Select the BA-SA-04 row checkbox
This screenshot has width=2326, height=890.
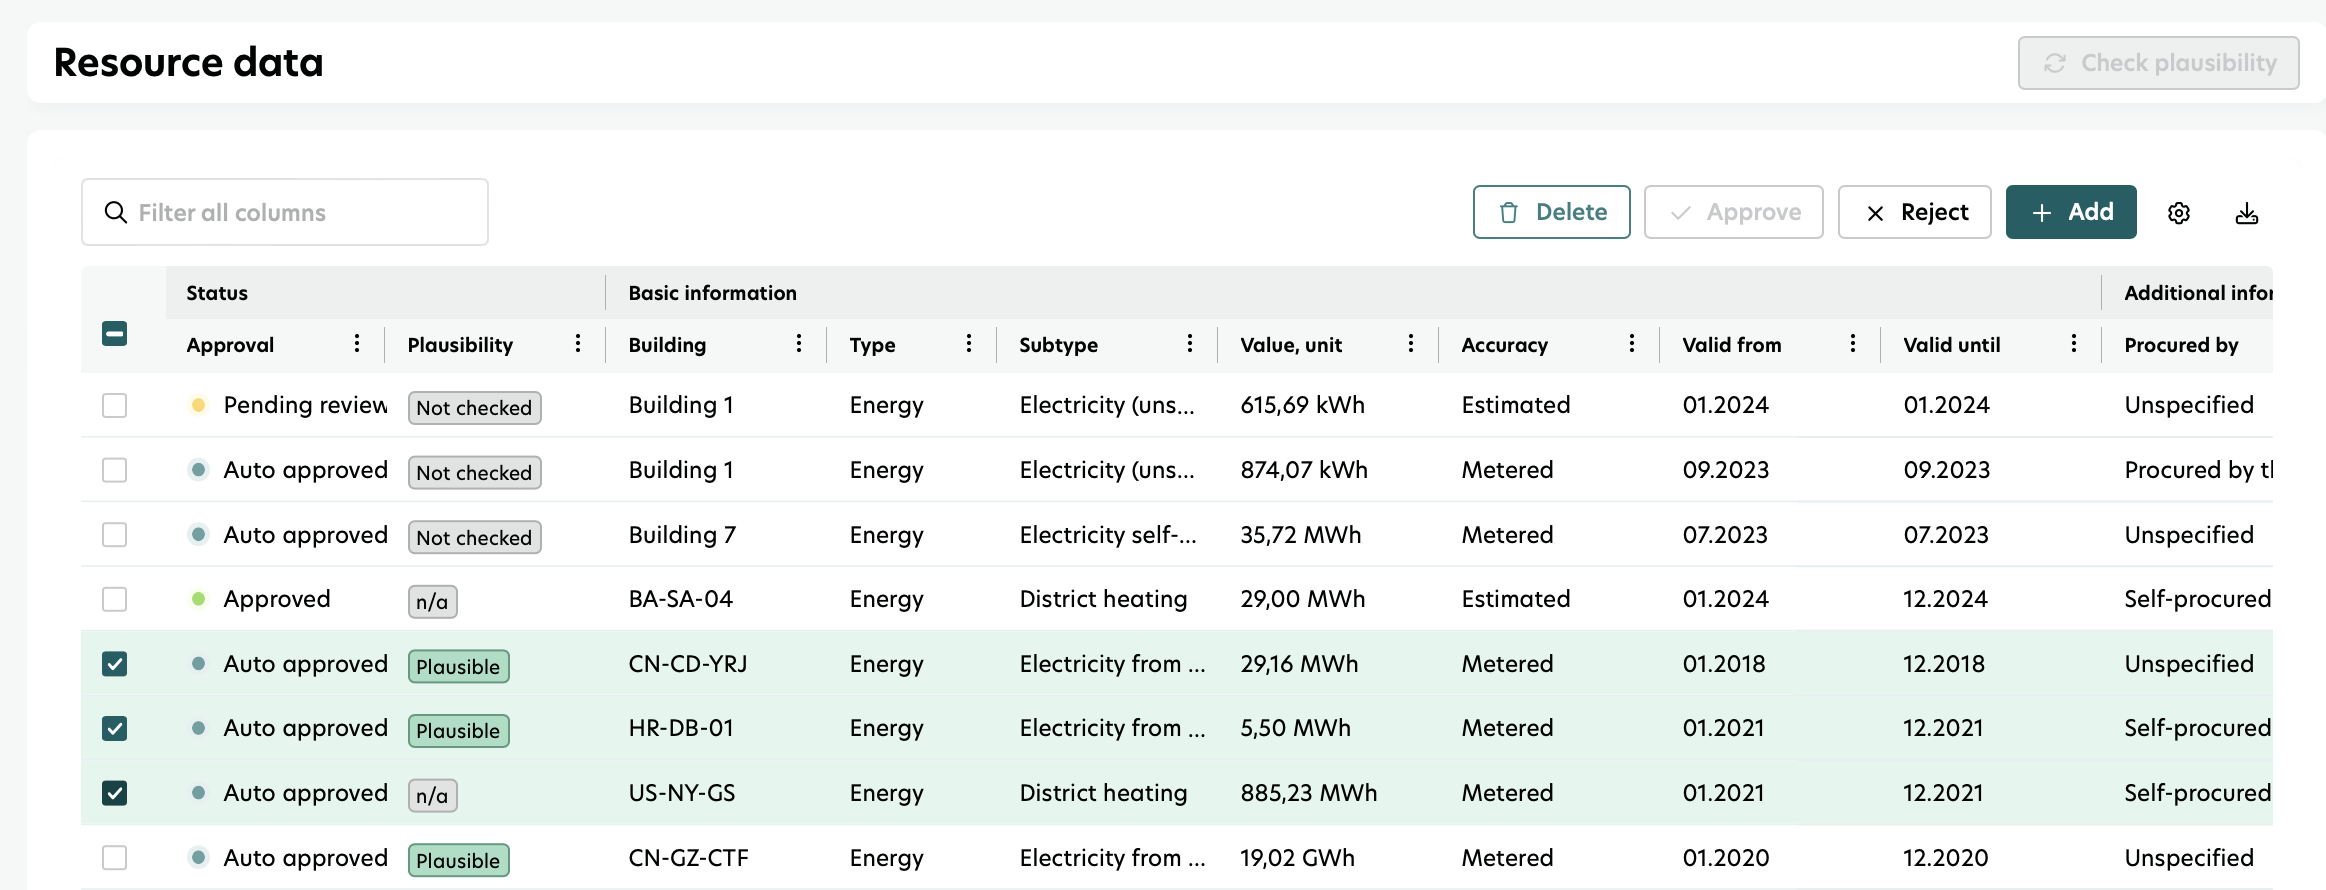[x=115, y=599]
